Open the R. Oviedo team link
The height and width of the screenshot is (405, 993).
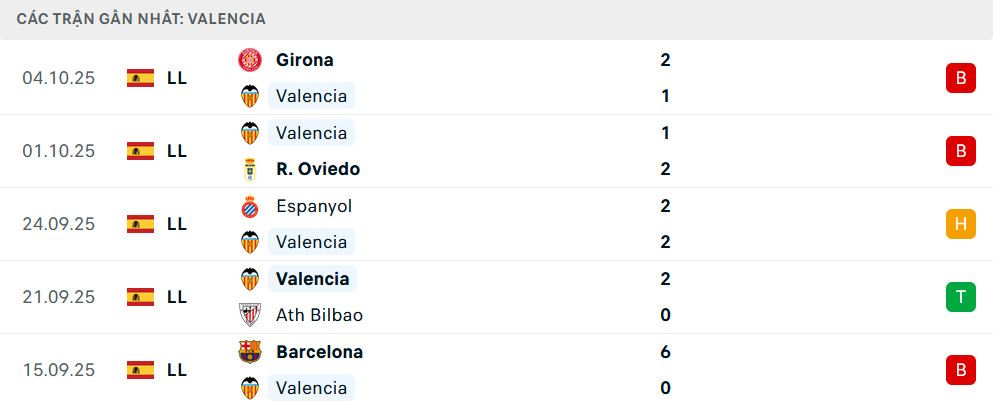[318, 169]
